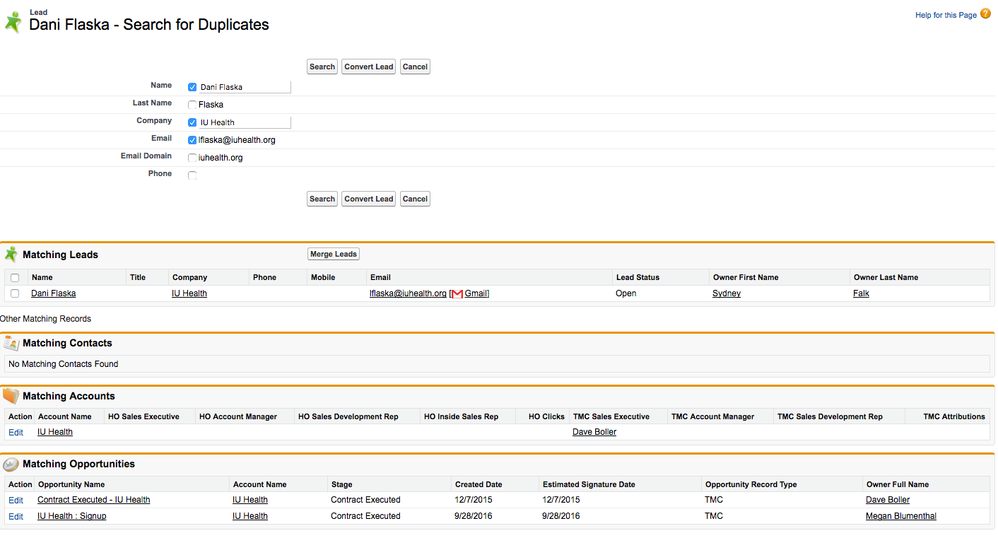Open owner Dave Boller link in Opportunities
The width and height of the screenshot is (998, 548).
888,500
